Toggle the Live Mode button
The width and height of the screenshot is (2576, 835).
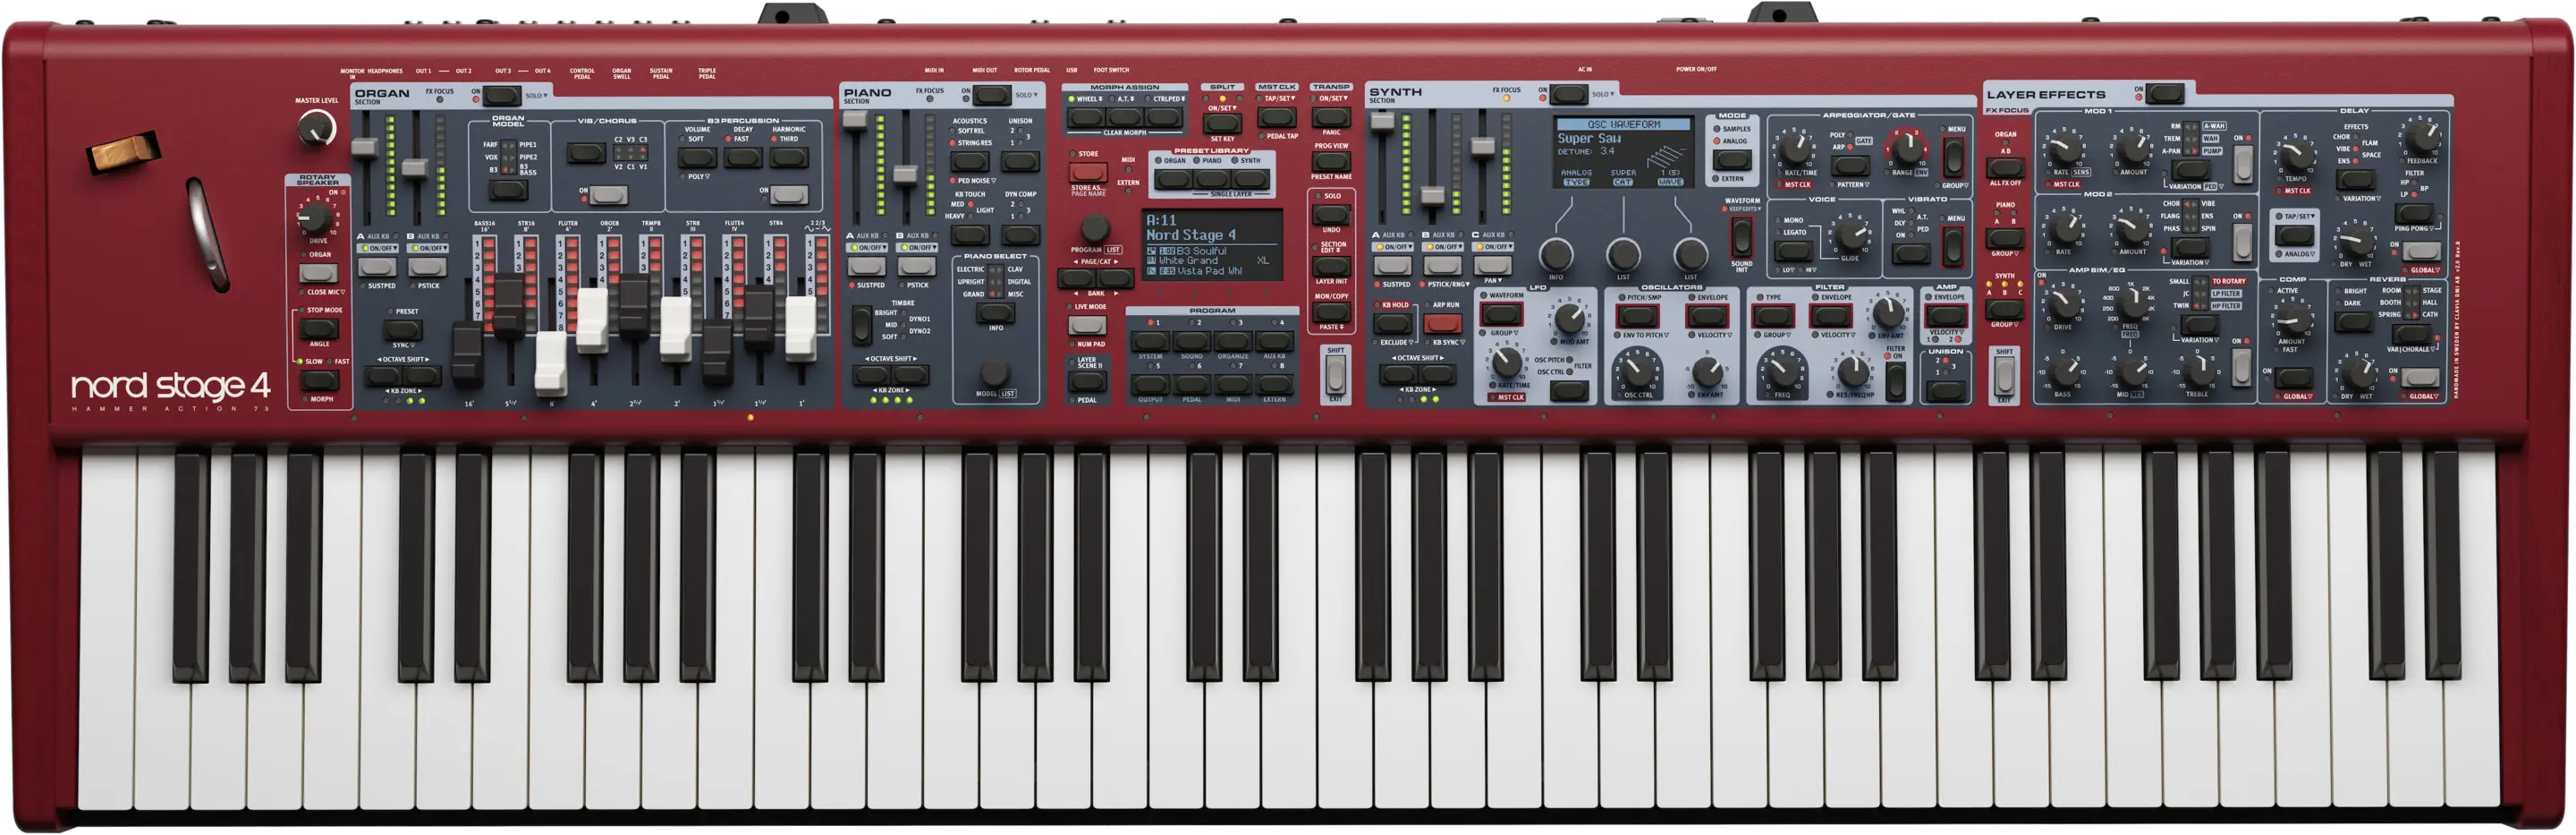(1087, 325)
